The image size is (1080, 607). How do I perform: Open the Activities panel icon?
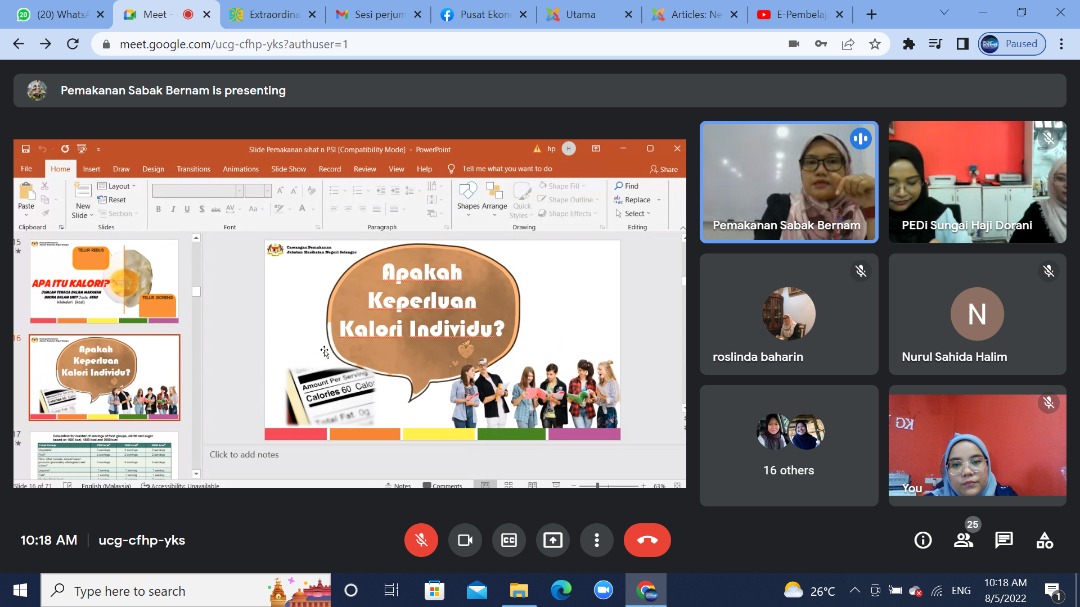coord(1045,540)
